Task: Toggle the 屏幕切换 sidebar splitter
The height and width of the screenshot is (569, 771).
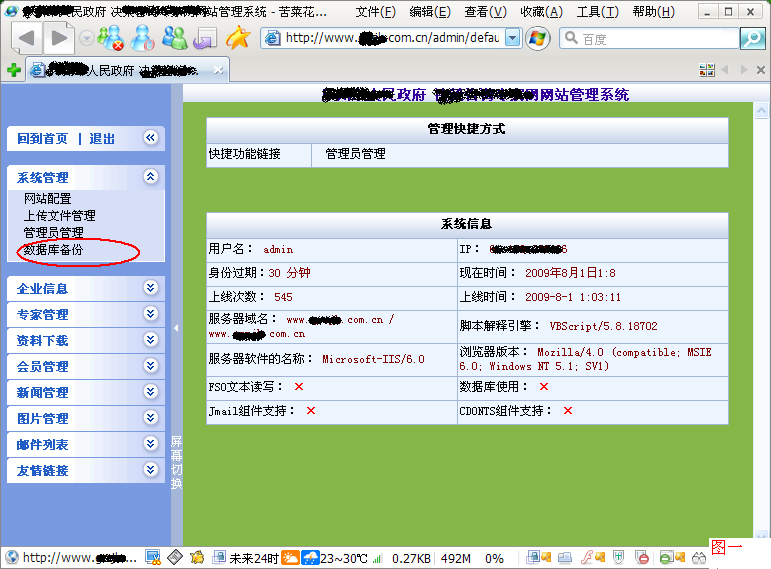Action: (x=176, y=460)
